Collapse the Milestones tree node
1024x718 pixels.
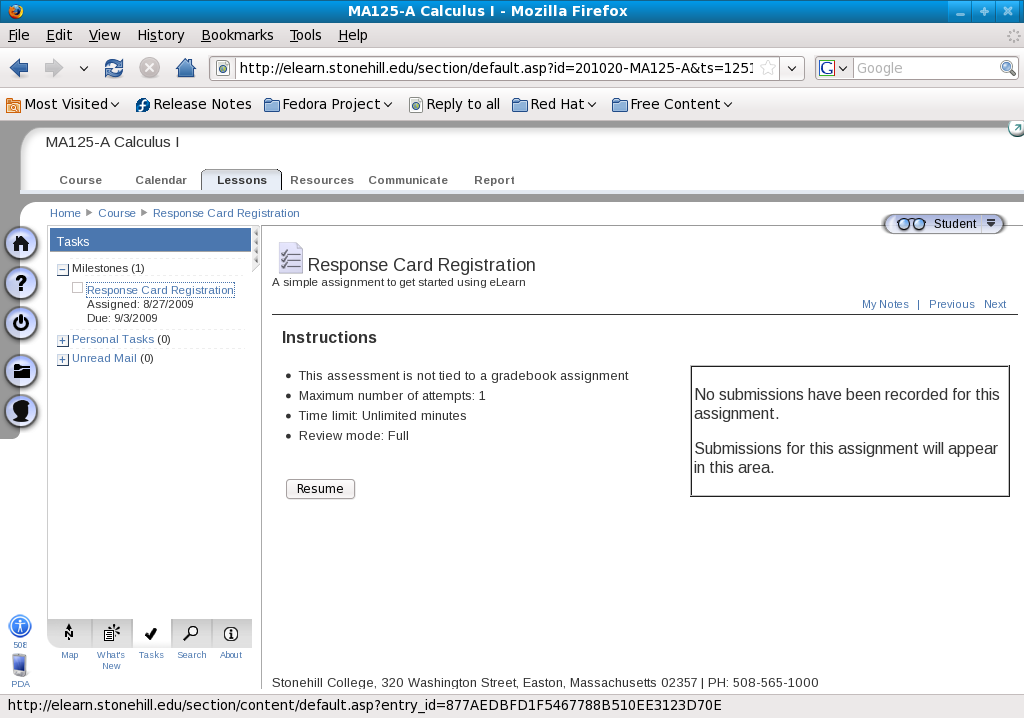pyautogui.click(x=63, y=269)
